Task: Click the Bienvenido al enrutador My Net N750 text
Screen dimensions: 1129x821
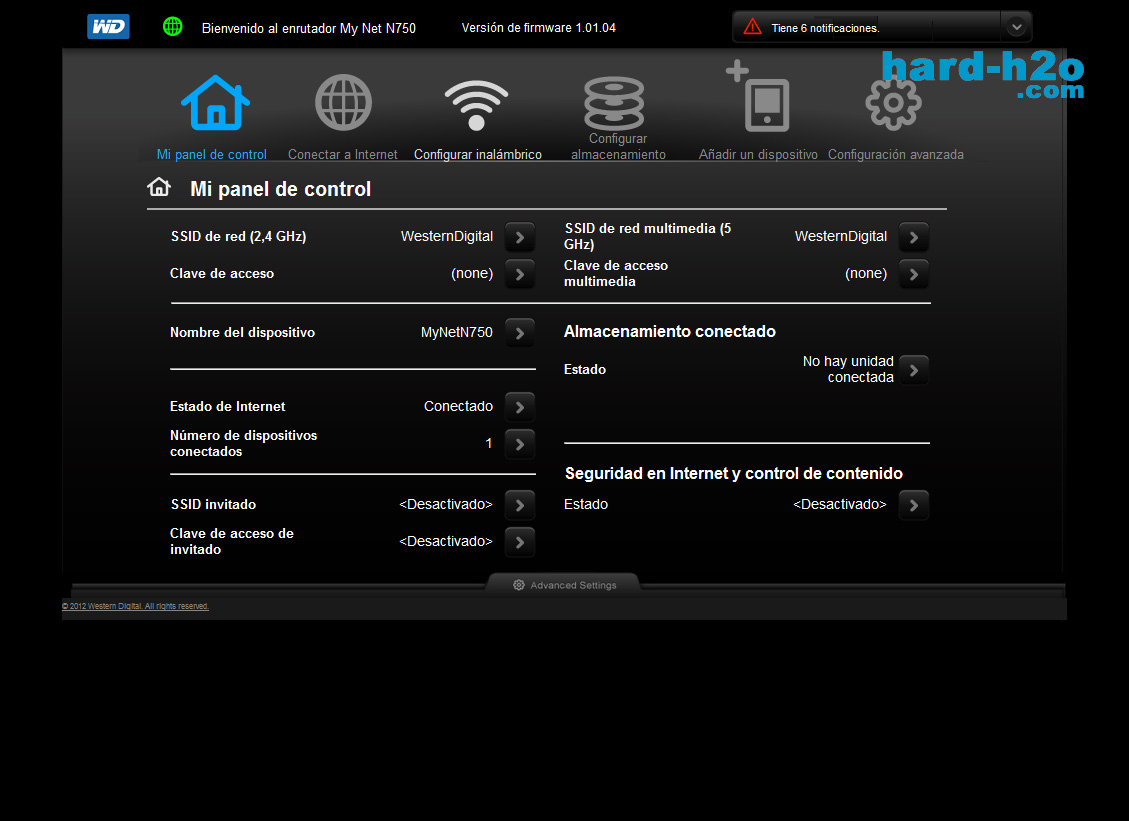Action: 309,28
